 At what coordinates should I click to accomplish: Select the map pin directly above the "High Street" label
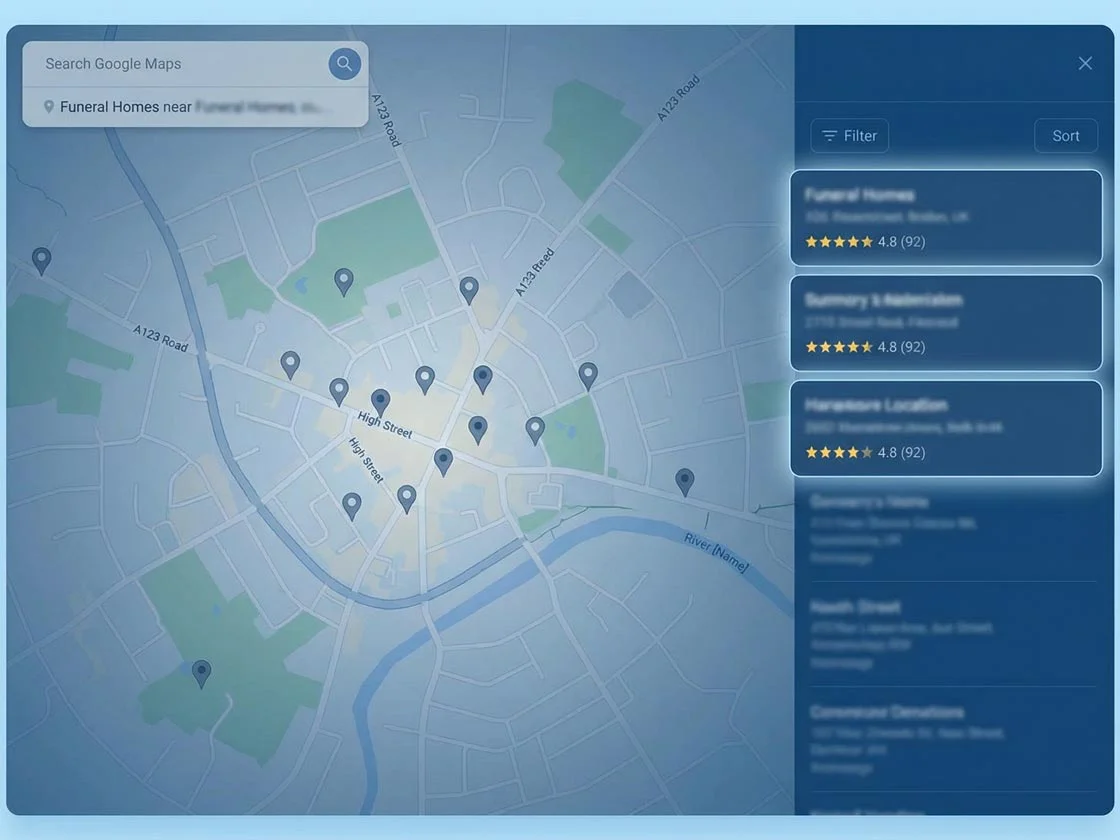point(380,401)
